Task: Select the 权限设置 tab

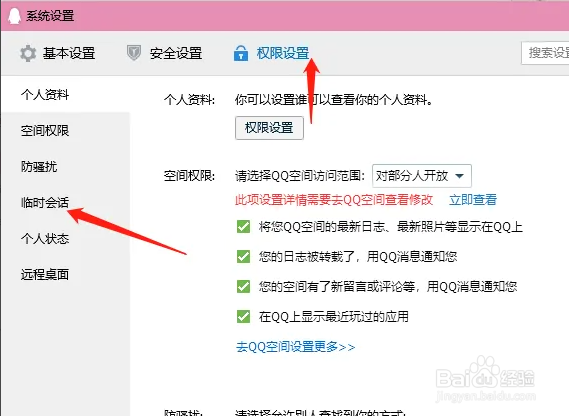Action: [x=283, y=53]
